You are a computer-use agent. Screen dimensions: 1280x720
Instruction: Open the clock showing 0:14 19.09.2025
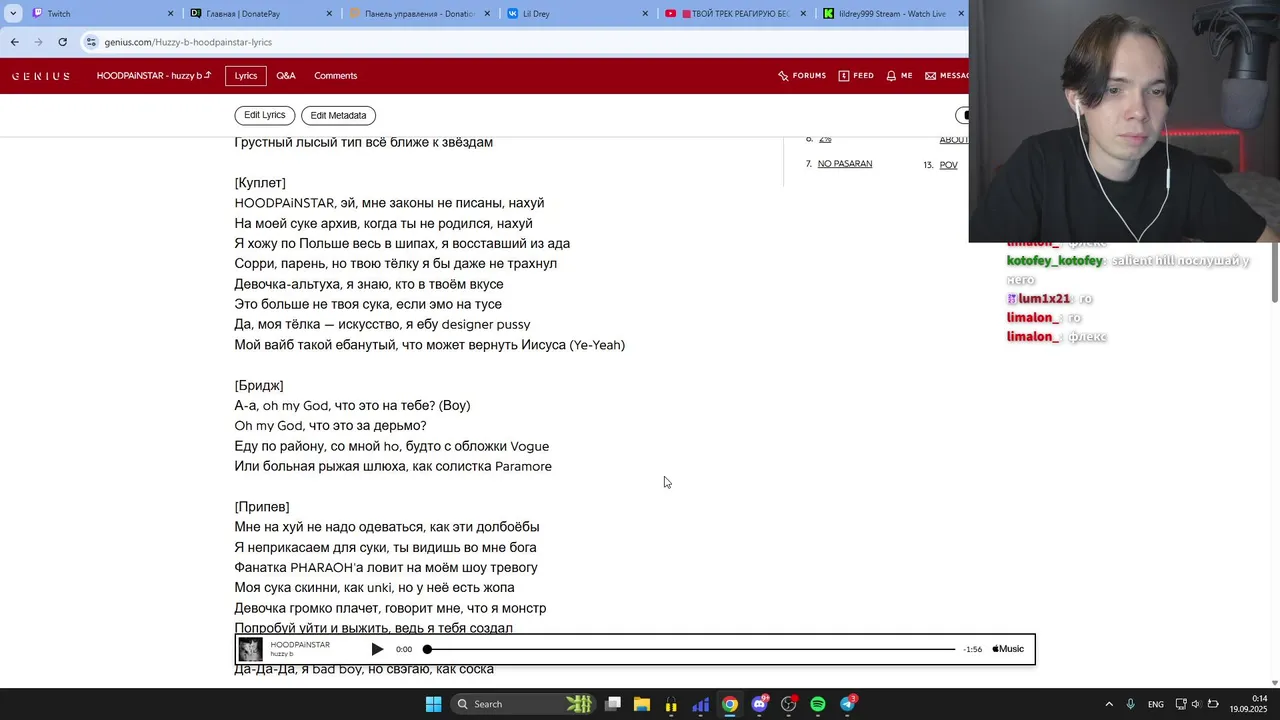(1249, 704)
